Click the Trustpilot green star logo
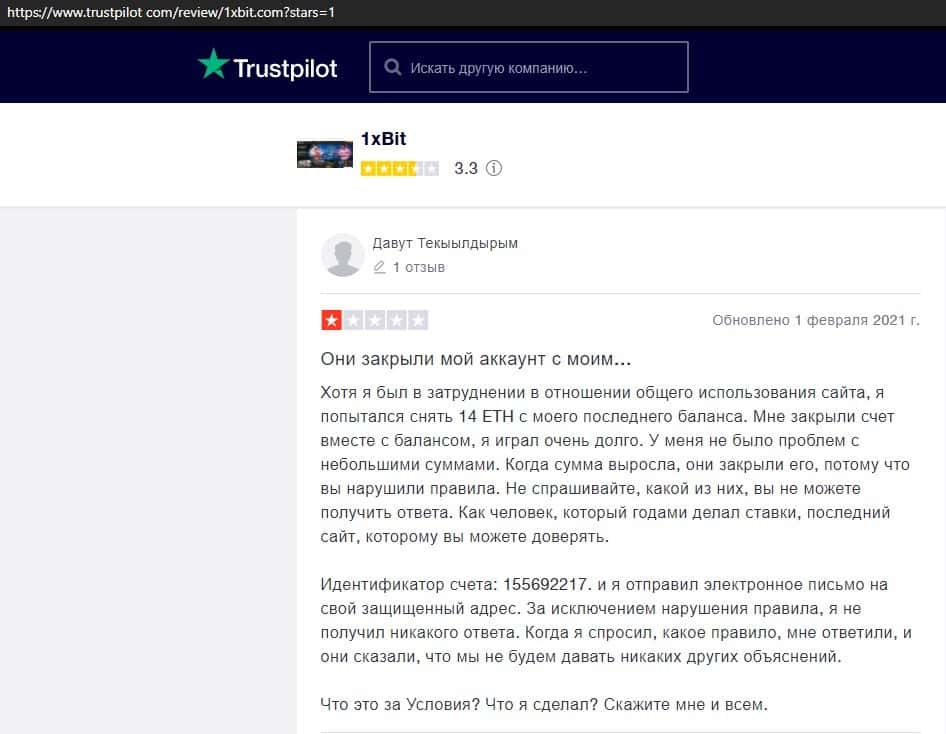Image resolution: width=946 pixels, height=734 pixels. [x=214, y=64]
